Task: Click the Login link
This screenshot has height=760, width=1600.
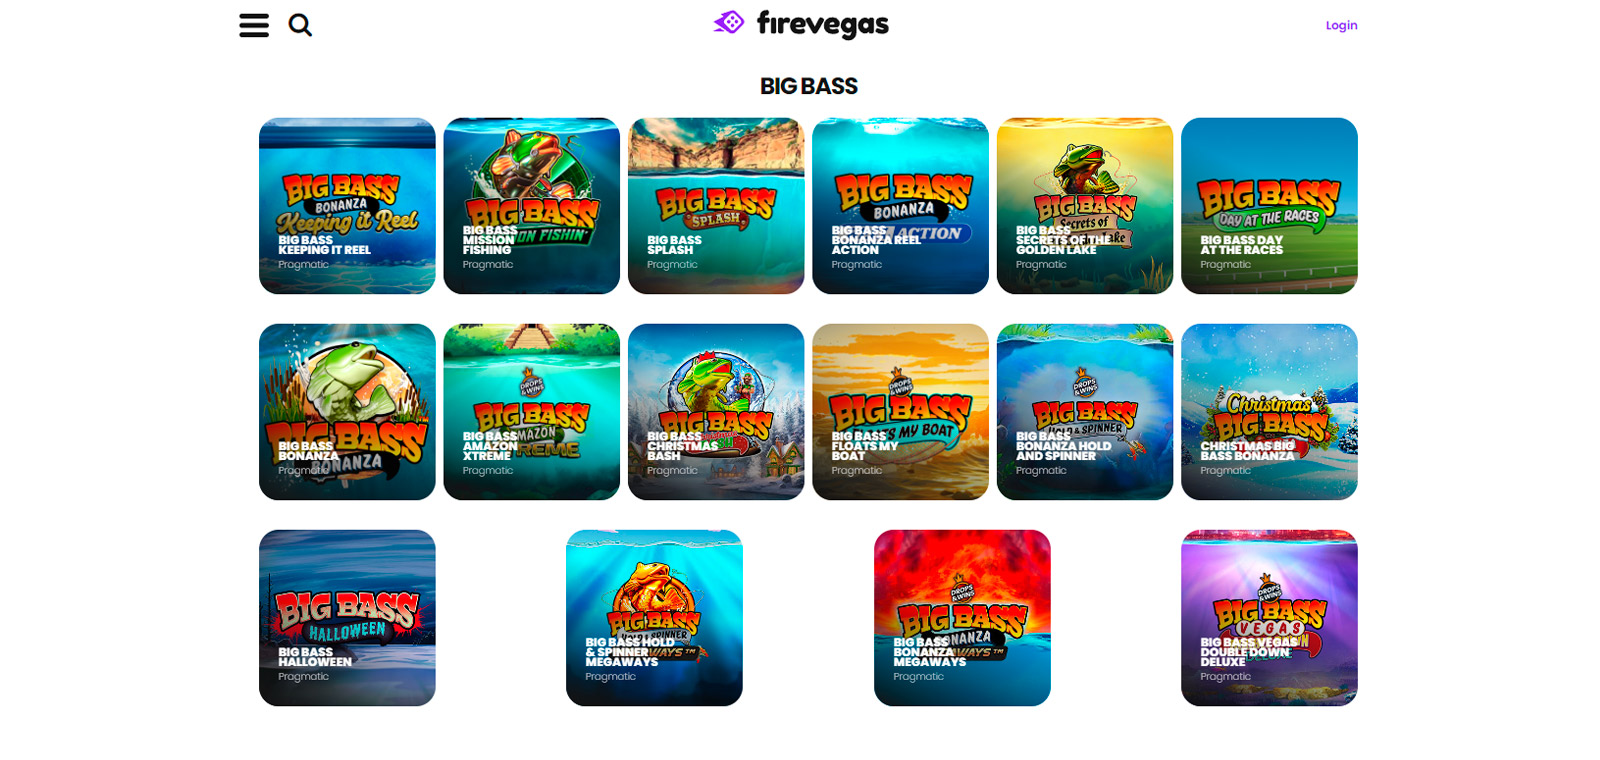Action: (x=1341, y=25)
